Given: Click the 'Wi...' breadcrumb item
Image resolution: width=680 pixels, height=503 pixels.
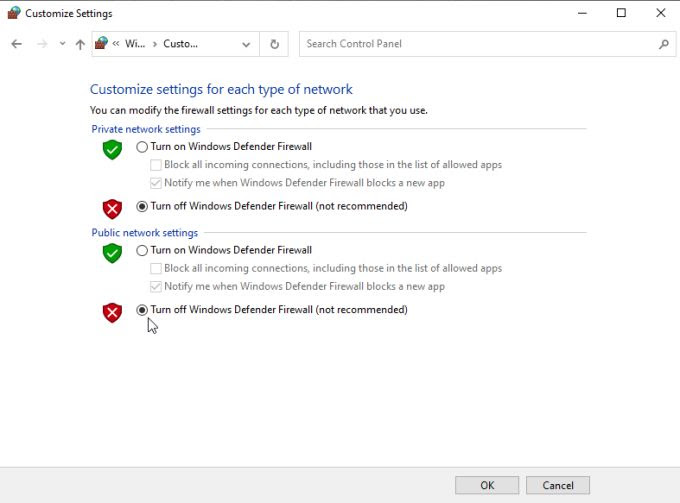Looking at the screenshot, I should coord(135,44).
